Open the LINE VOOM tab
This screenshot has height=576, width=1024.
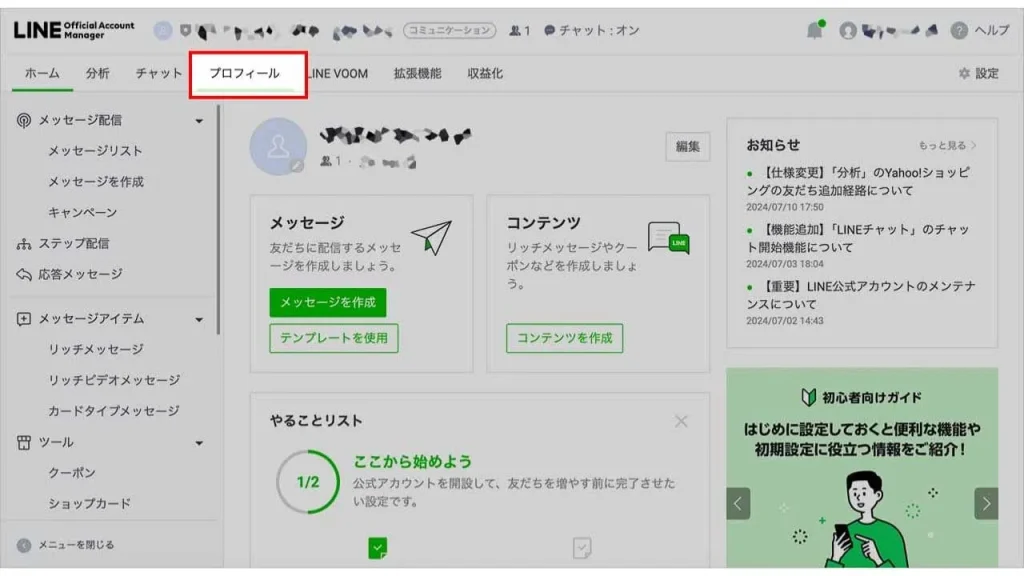pyautogui.click(x=340, y=73)
